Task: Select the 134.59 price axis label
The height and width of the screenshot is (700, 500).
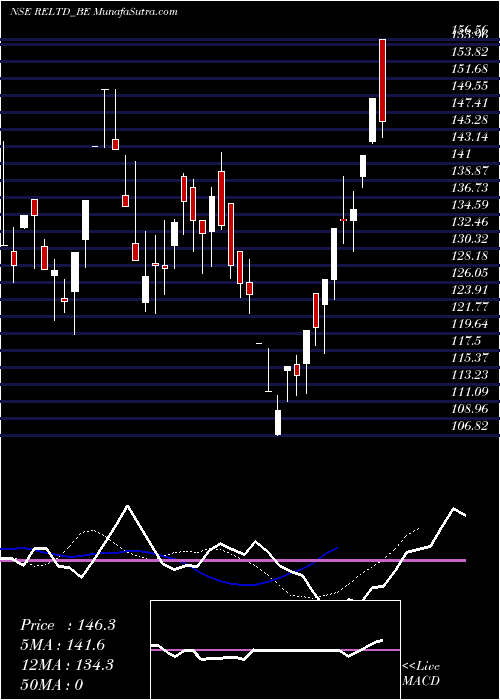Action: 469,205
